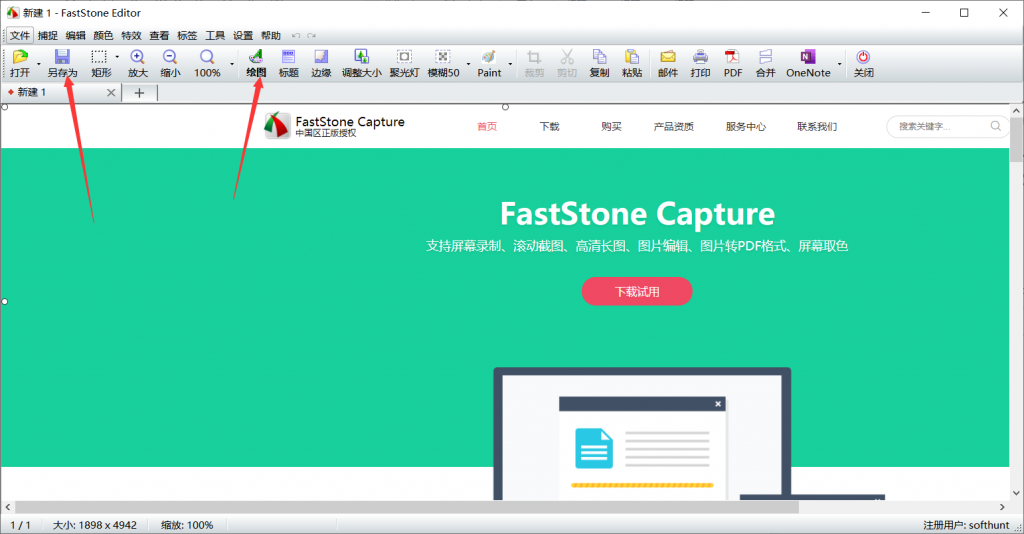Set zoom to 100% using toolbar icon
The image size is (1024, 534).
[207, 63]
